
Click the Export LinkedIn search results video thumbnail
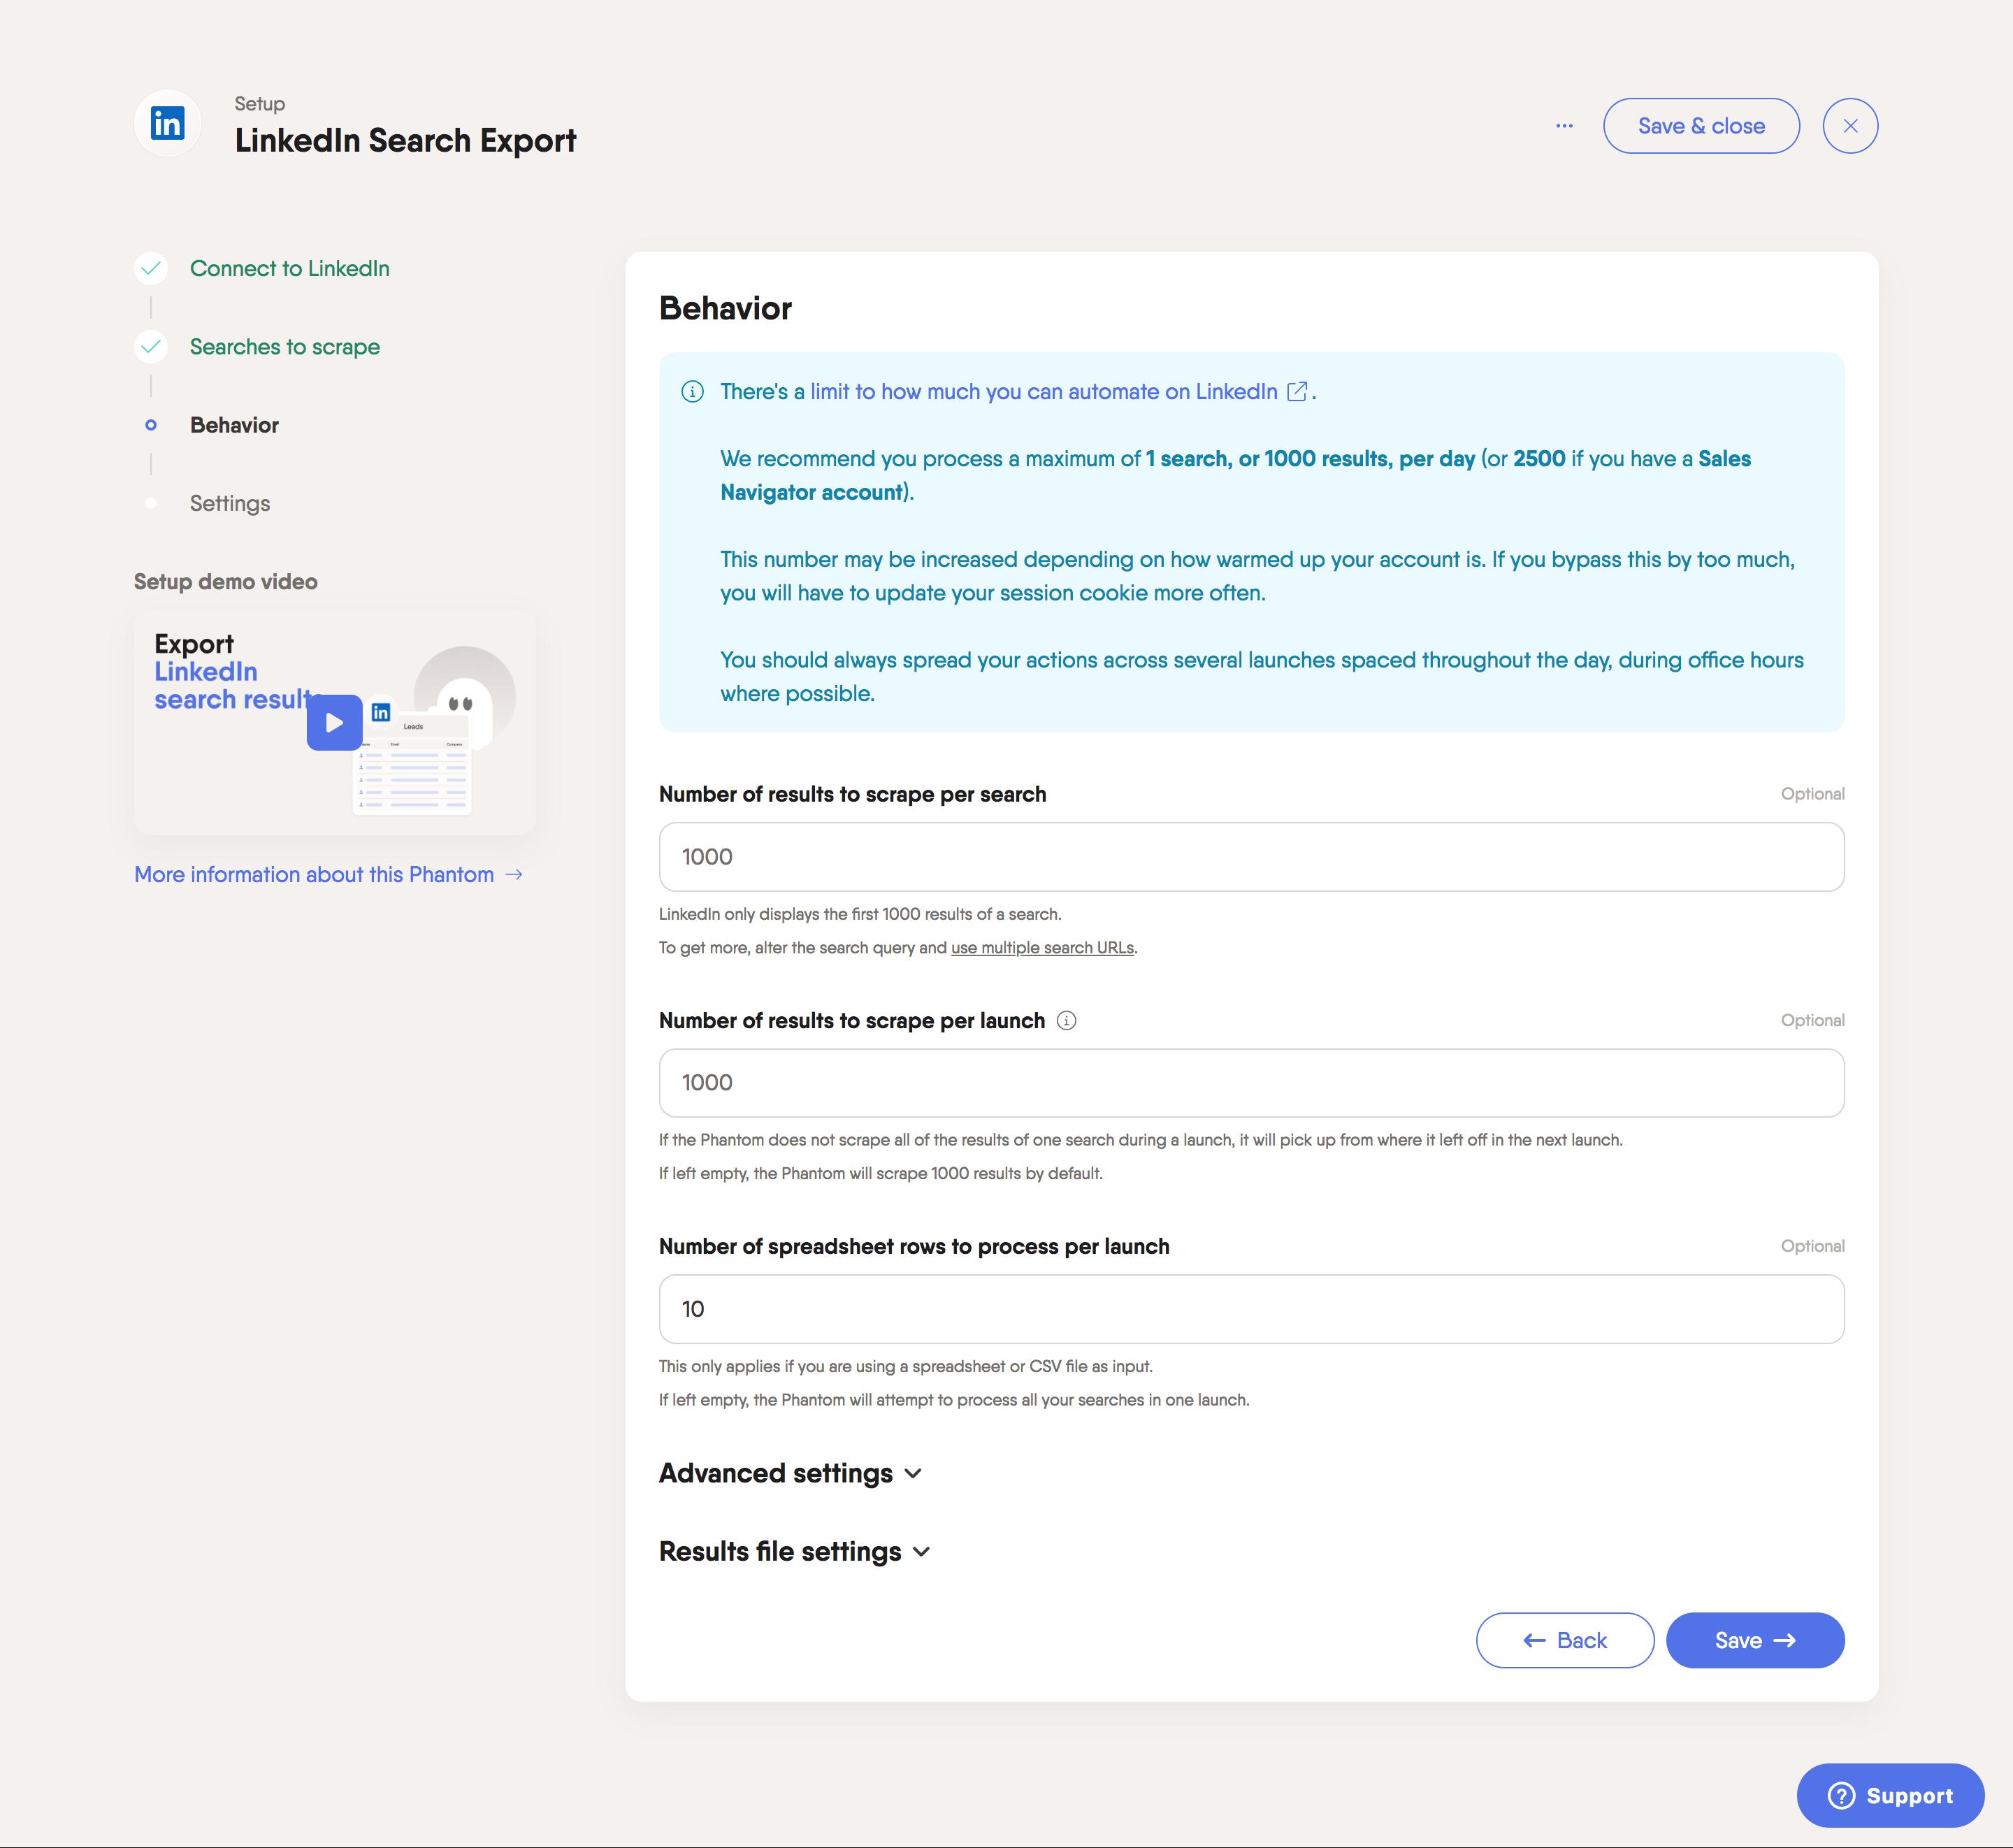(x=335, y=724)
